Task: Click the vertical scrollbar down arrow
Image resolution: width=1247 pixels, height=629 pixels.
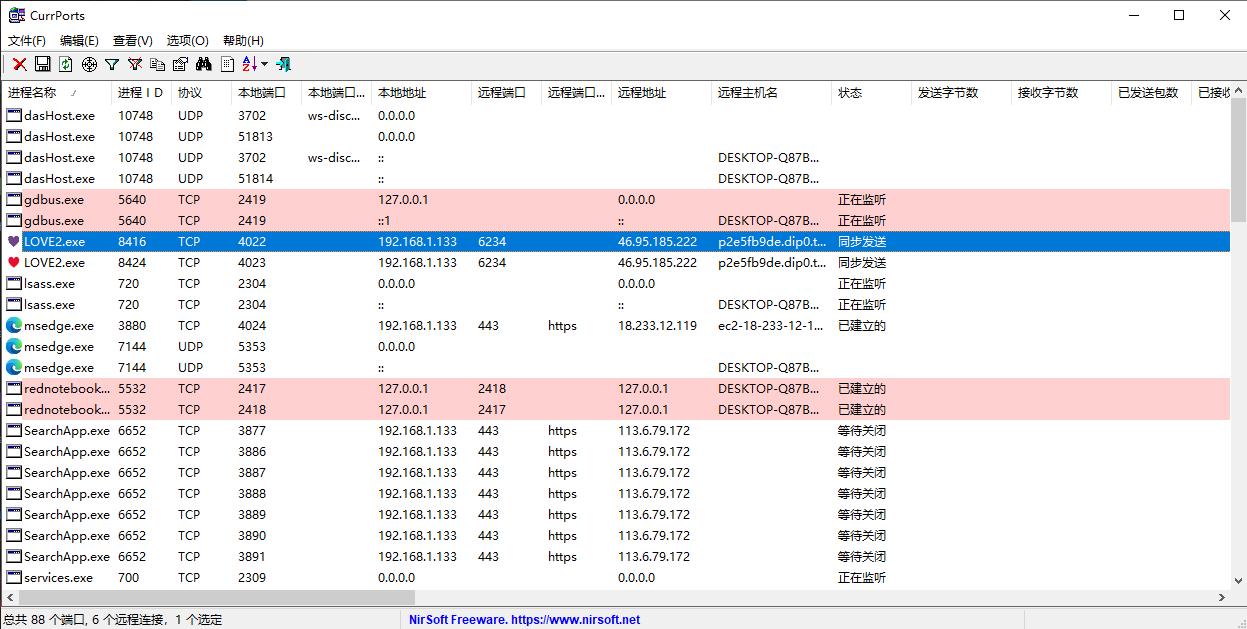Action: 1238,581
